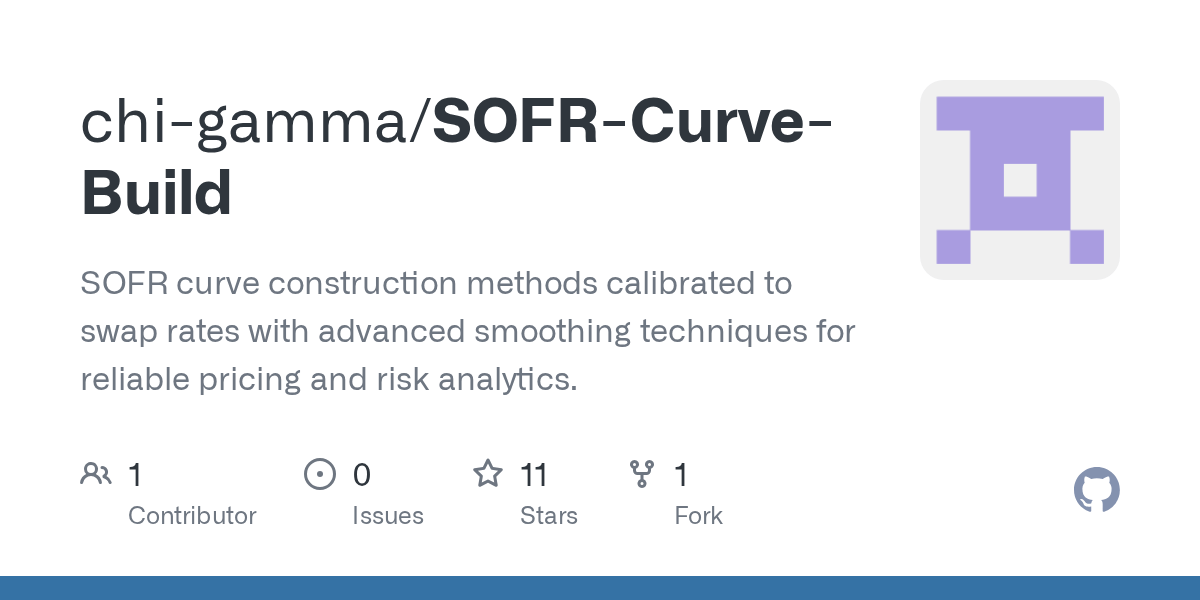This screenshot has width=1200, height=600.
Task: Click the 1 next to contributor icon
Action: coord(135,474)
